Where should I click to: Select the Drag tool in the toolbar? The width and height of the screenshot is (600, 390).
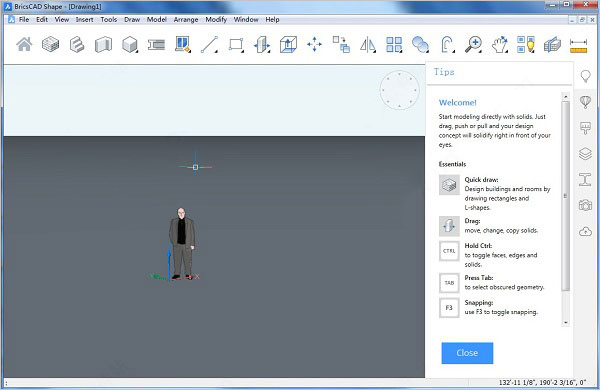coord(262,44)
